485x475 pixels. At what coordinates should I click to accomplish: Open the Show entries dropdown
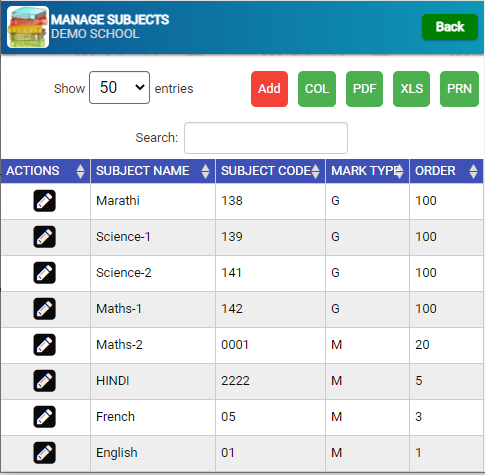(x=119, y=88)
